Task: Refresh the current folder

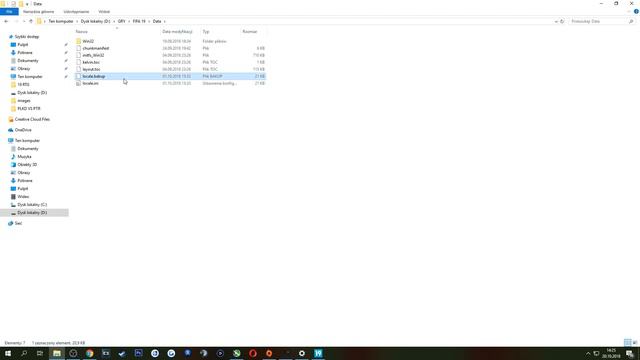Action: pyautogui.click(x=562, y=21)
